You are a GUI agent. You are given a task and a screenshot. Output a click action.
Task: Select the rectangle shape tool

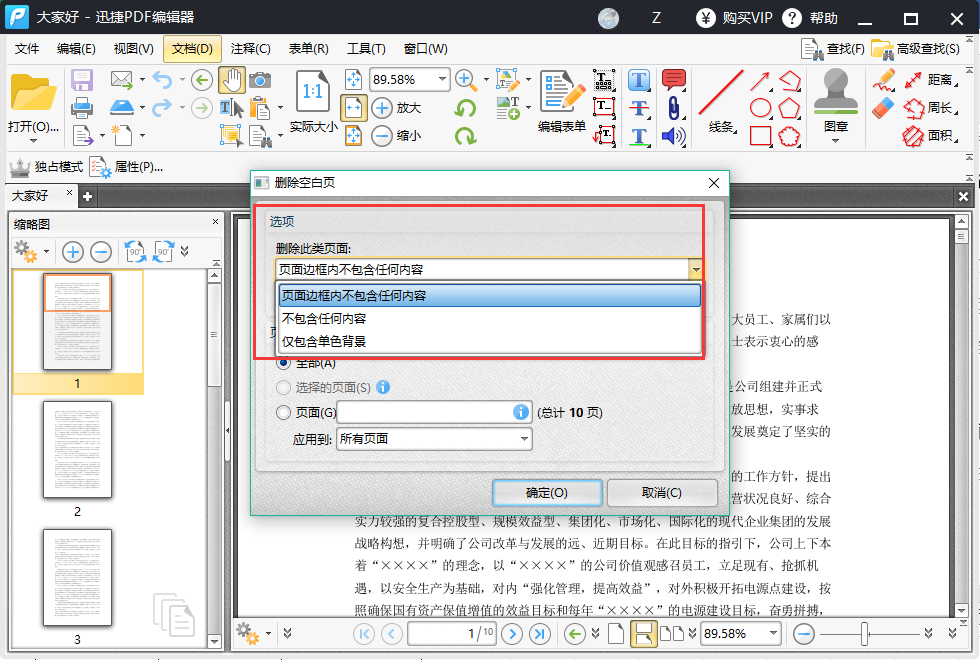[760, 136]
